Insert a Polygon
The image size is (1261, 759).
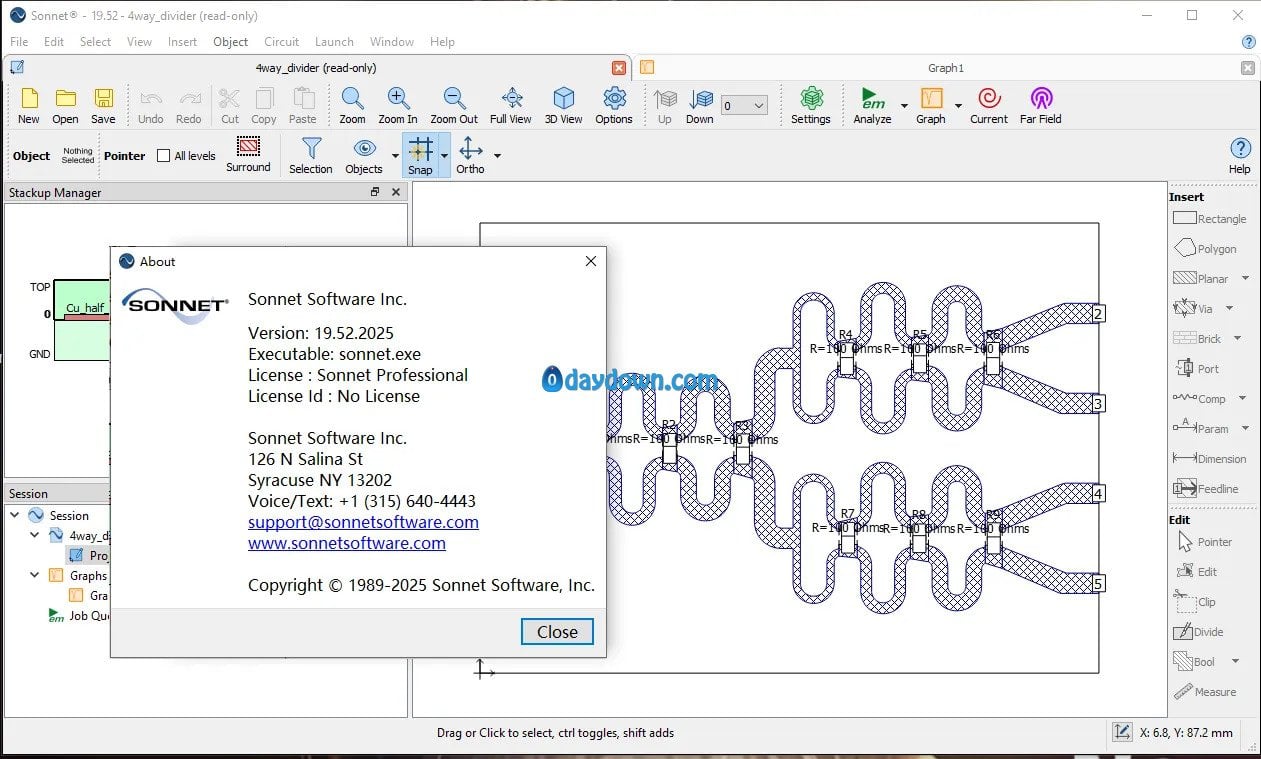(x=1205, y=249)
